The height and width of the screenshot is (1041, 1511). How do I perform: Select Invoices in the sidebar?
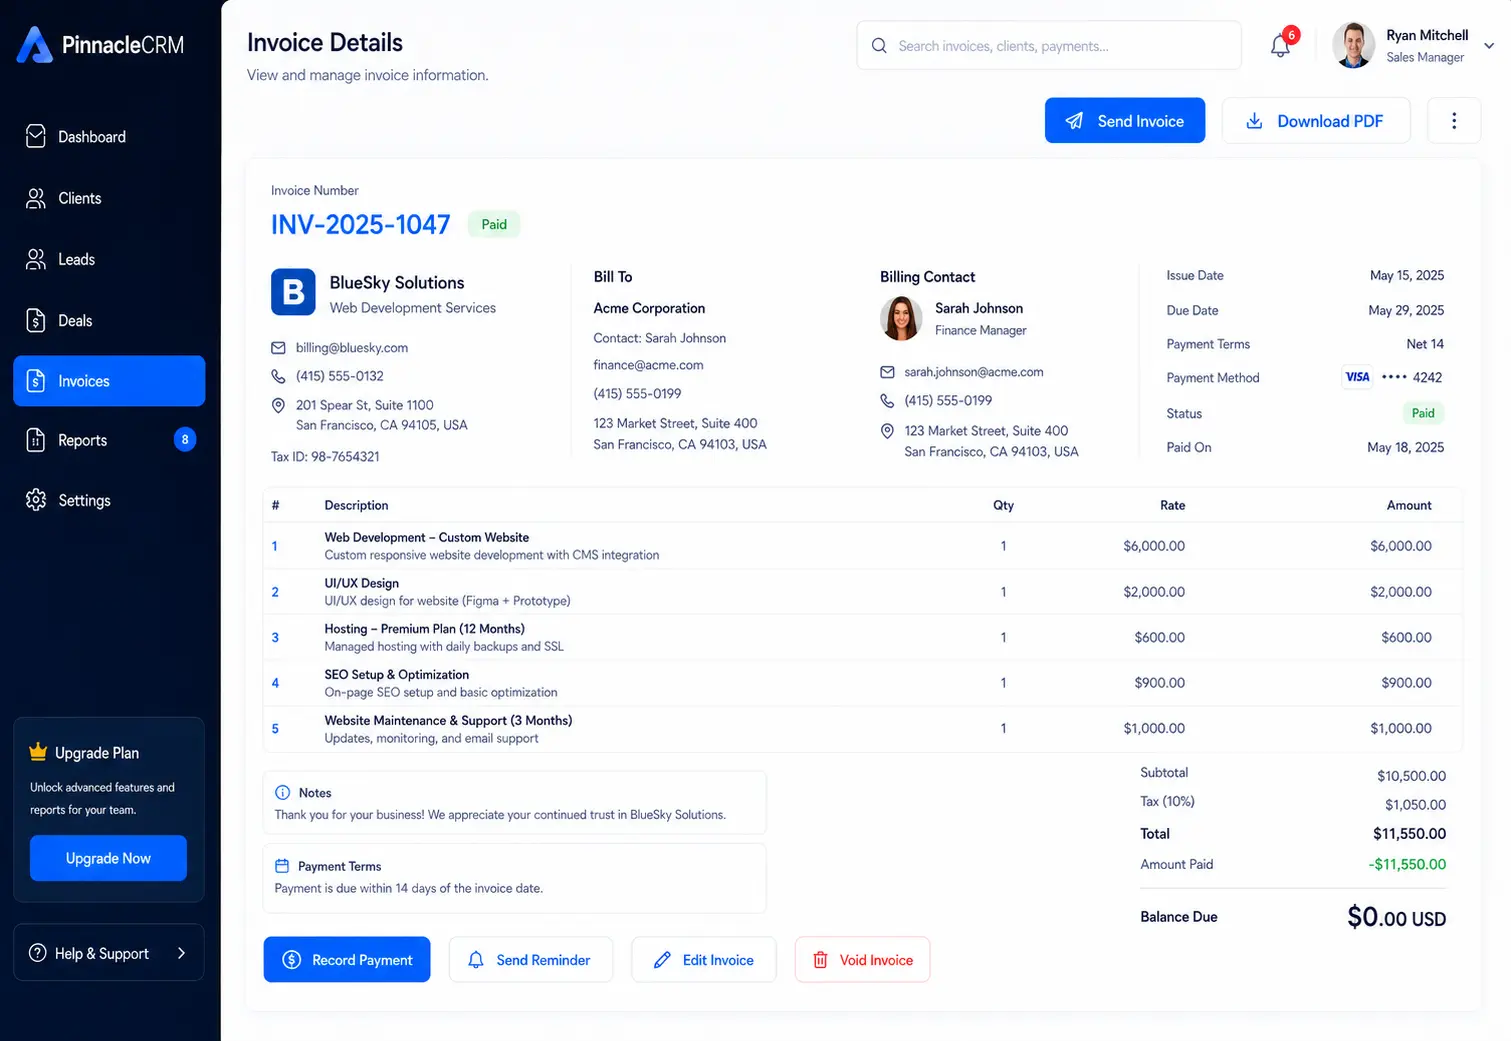coord(109,381)
